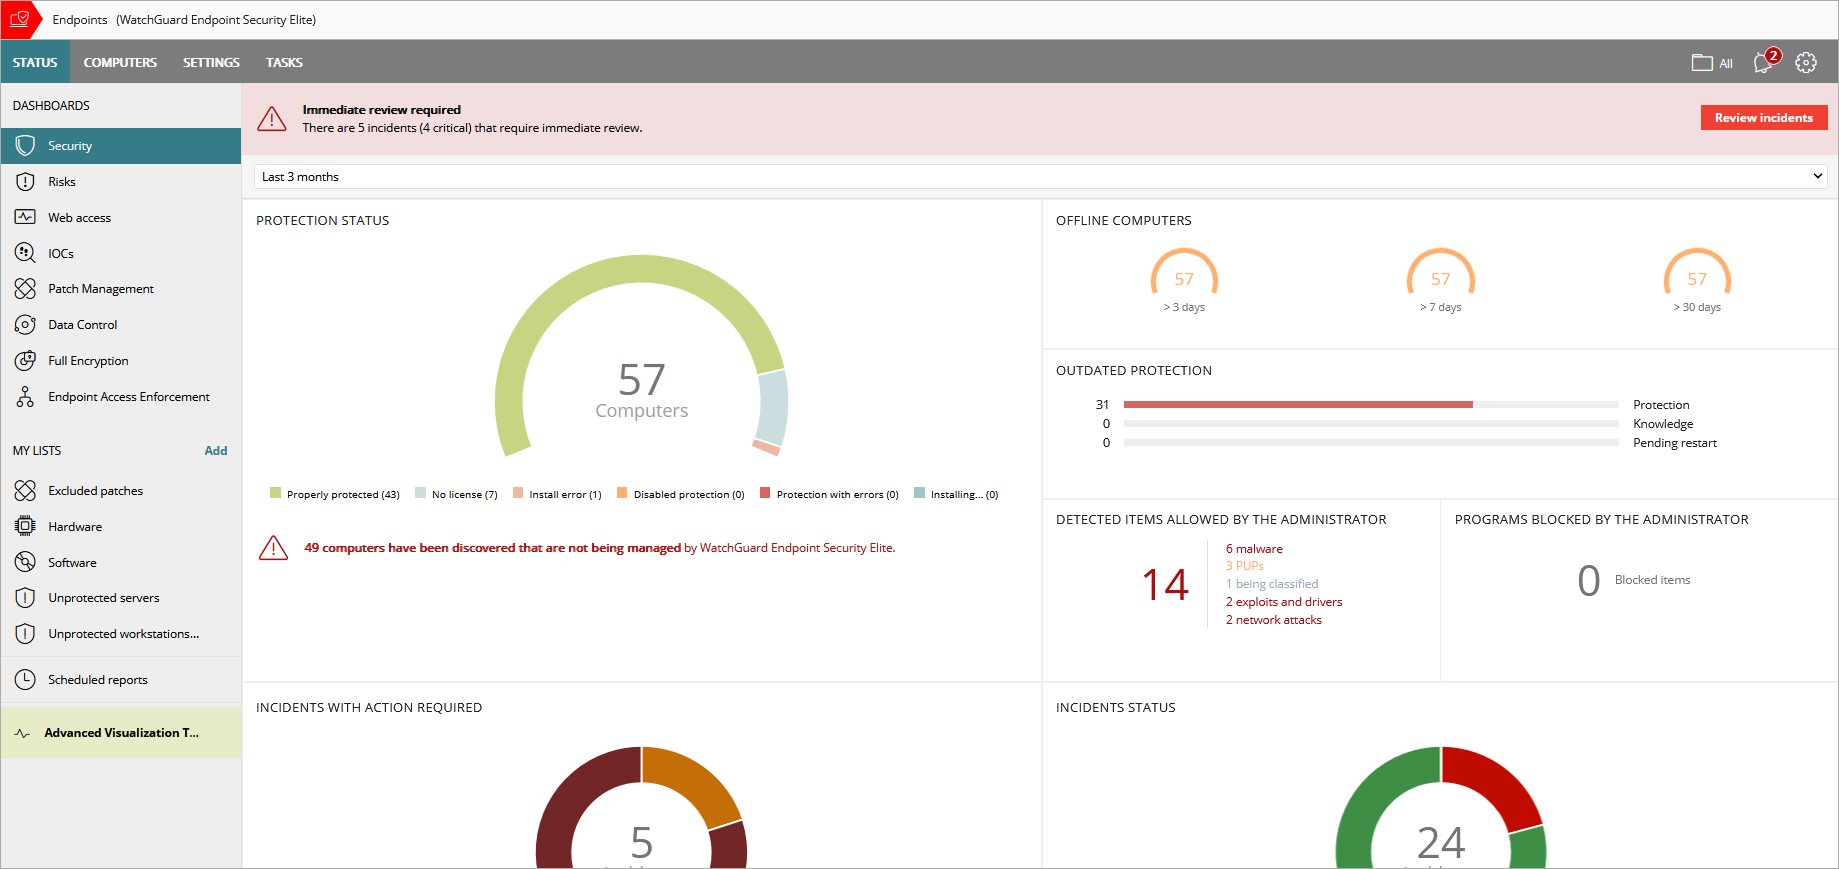Open the Scheduled reports clock icon

pos(26,680)
